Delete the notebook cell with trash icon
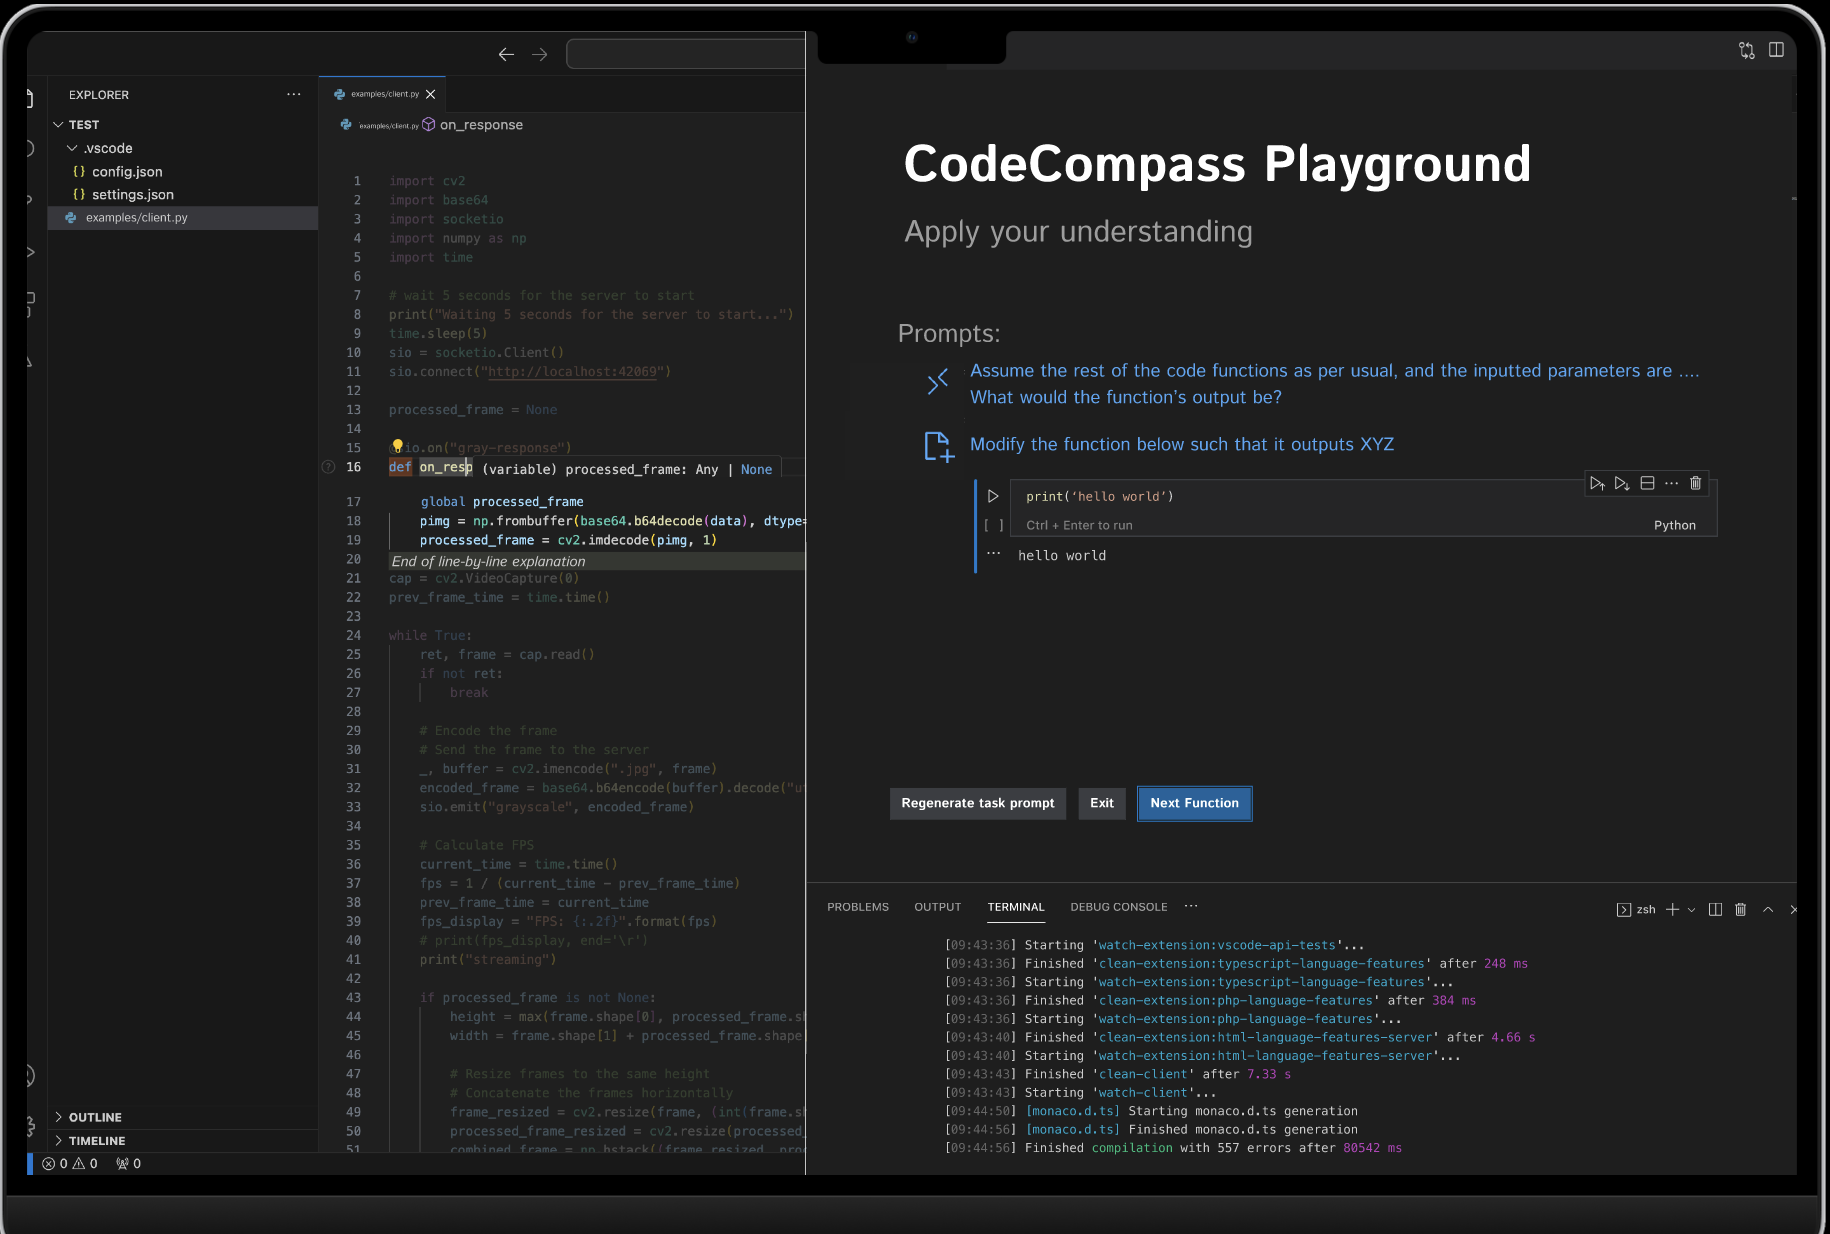 [x=1696, y=483]
